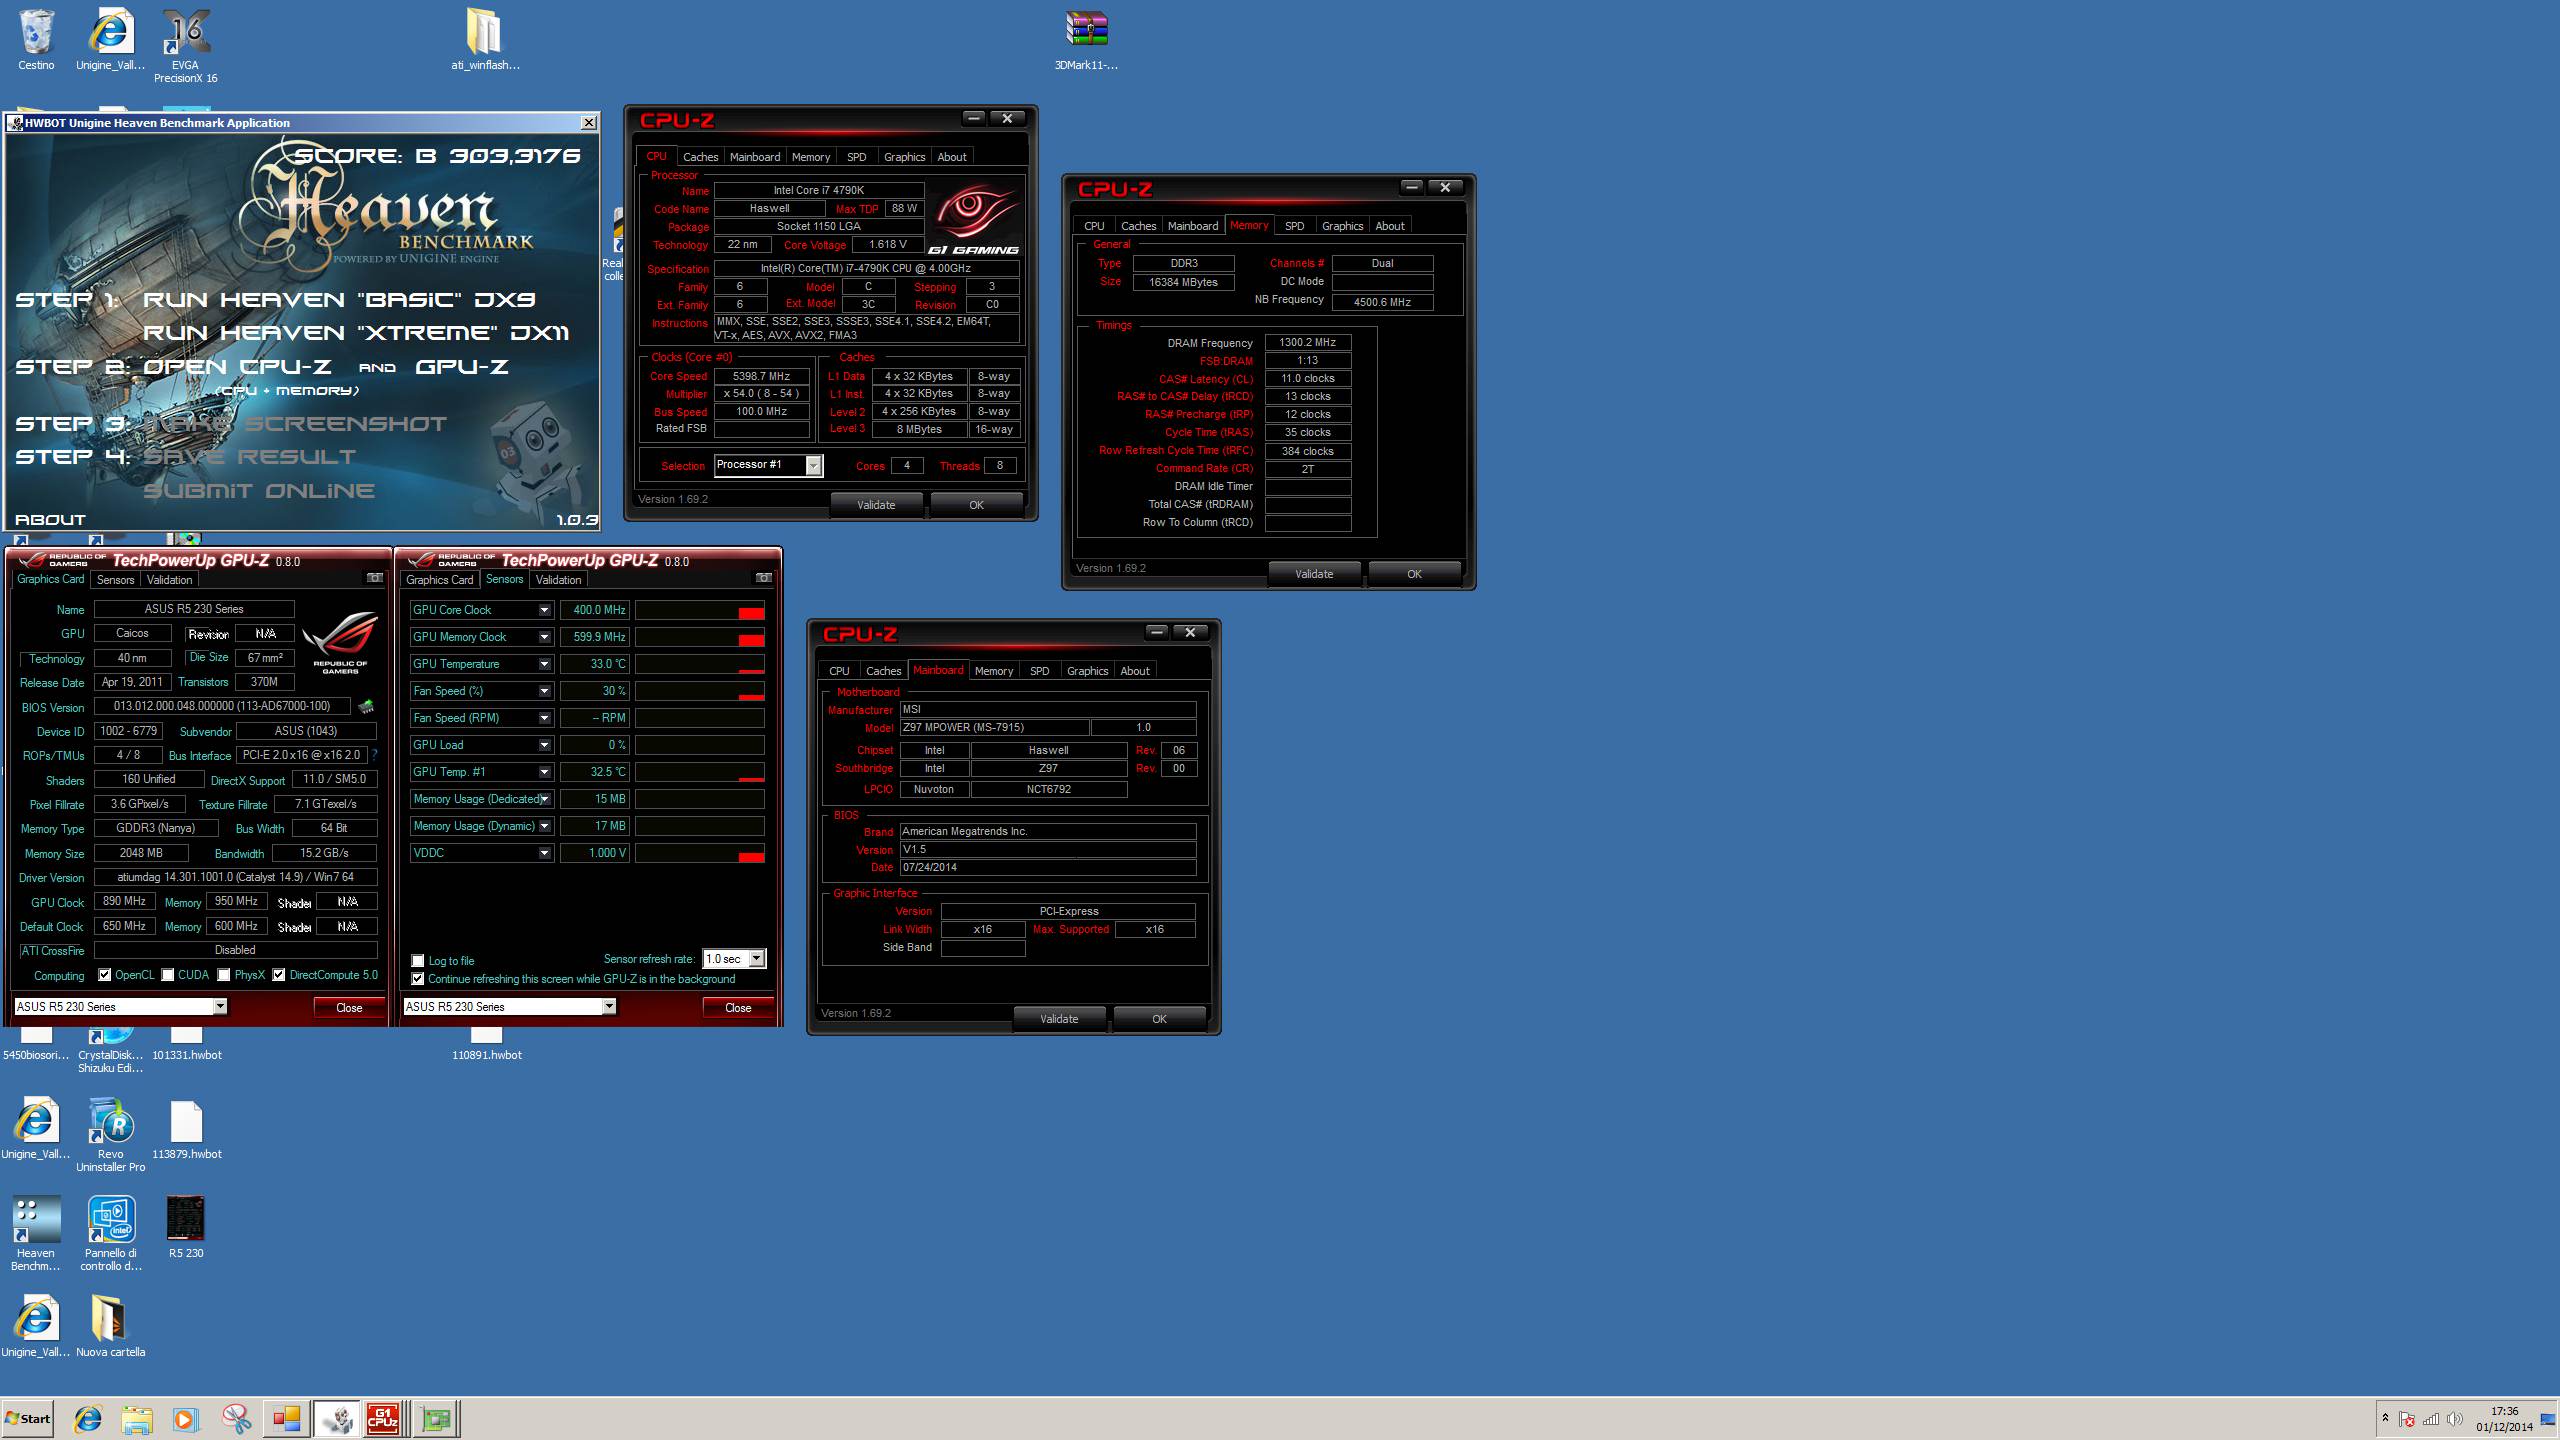This screenshot has height=1440, width=2560.
Task: Click Validate button in CPU-Z CPU window
Action: click(876, 505)
